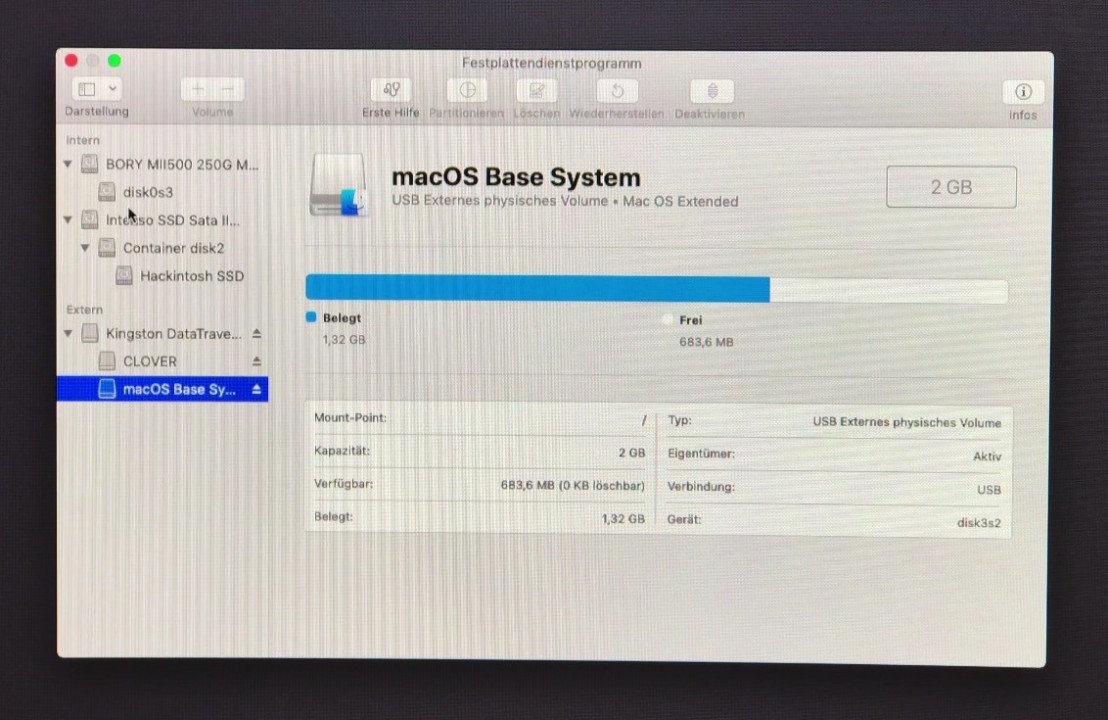Screen dimensions: 1108x720
Task: Open the Partitionieren tool
Action: [467, 90]
